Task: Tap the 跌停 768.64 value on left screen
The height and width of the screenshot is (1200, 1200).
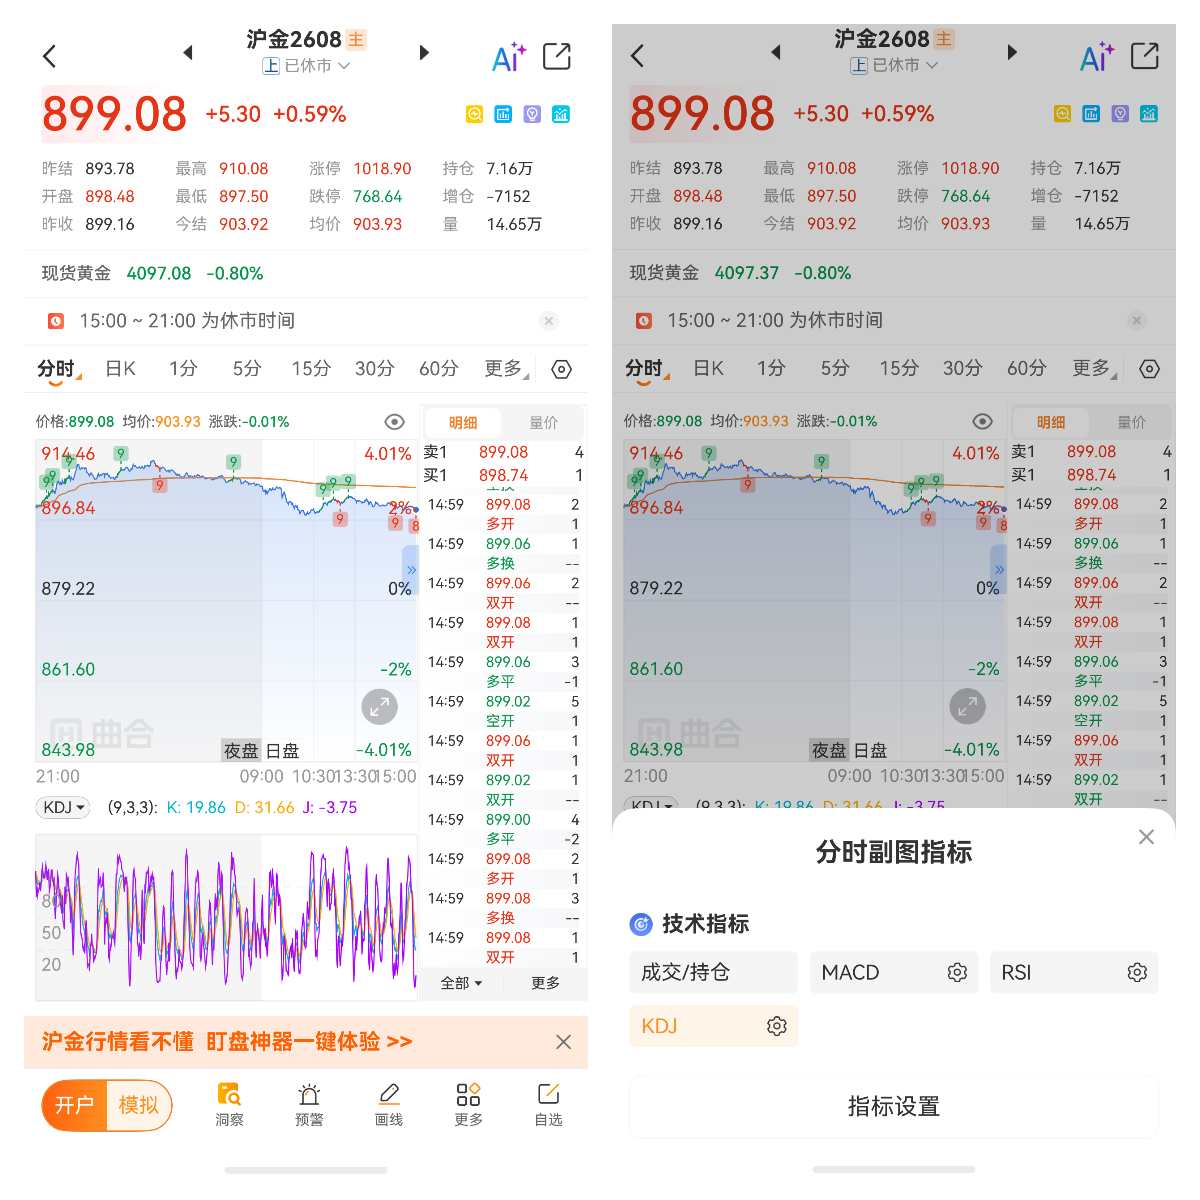Action: click(x=377, y=197)
